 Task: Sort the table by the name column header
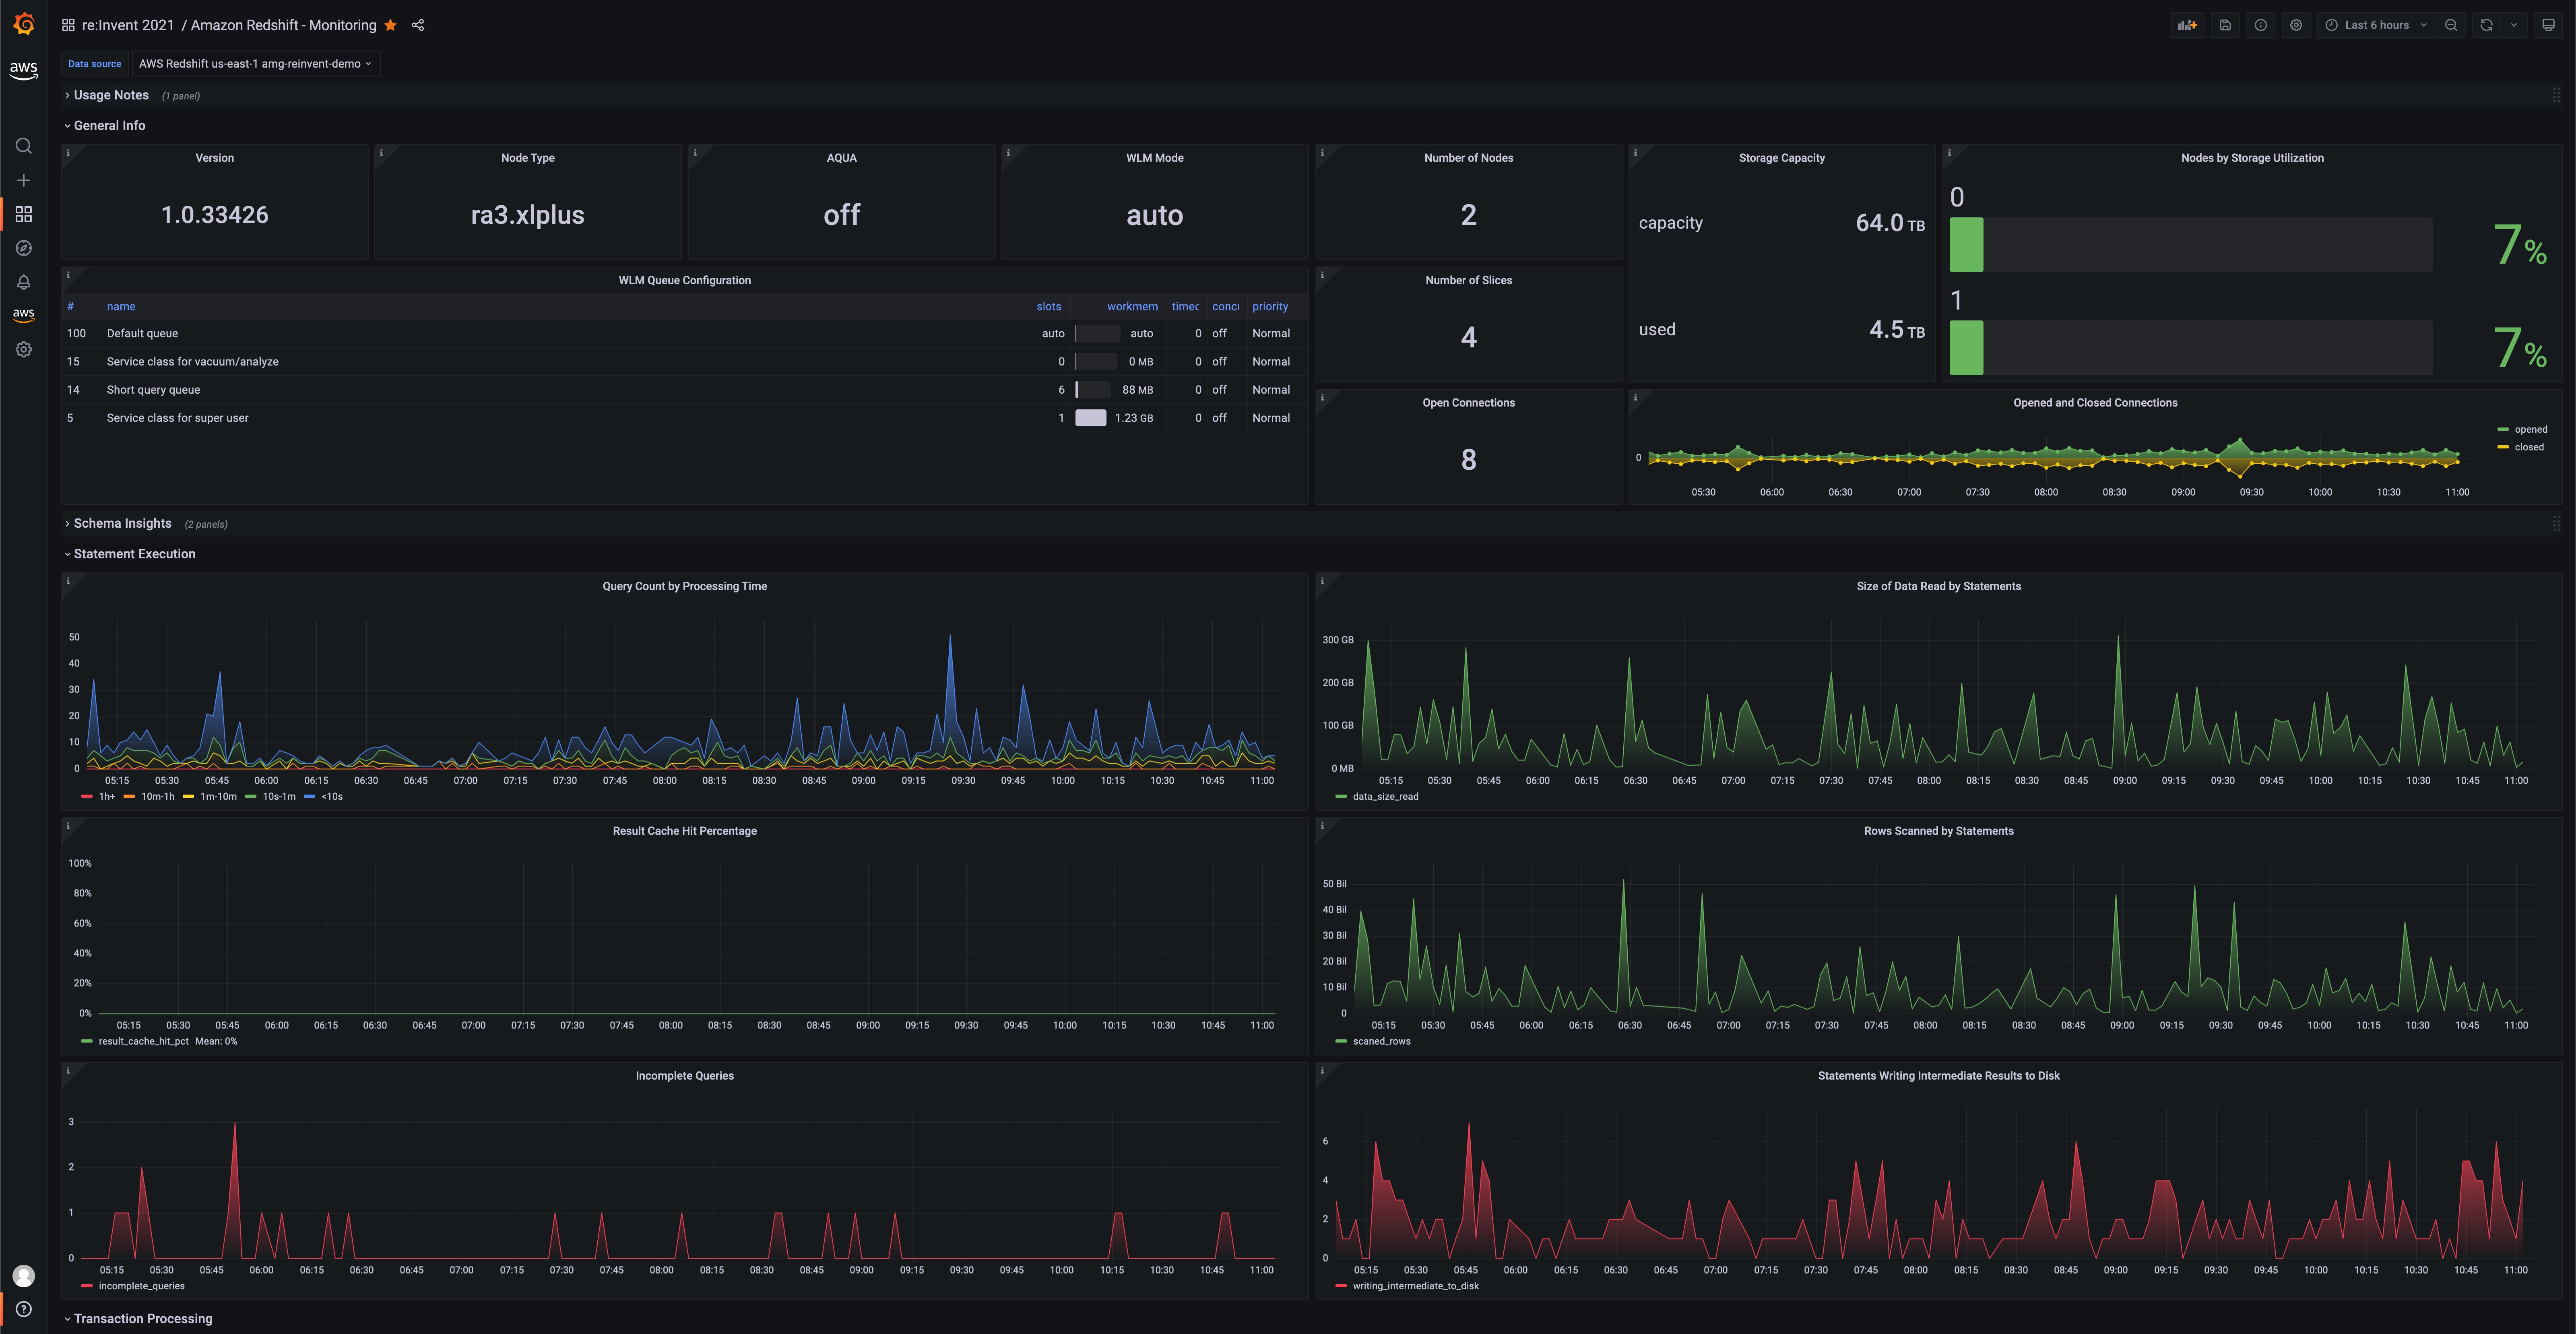[x=121, y=307]
